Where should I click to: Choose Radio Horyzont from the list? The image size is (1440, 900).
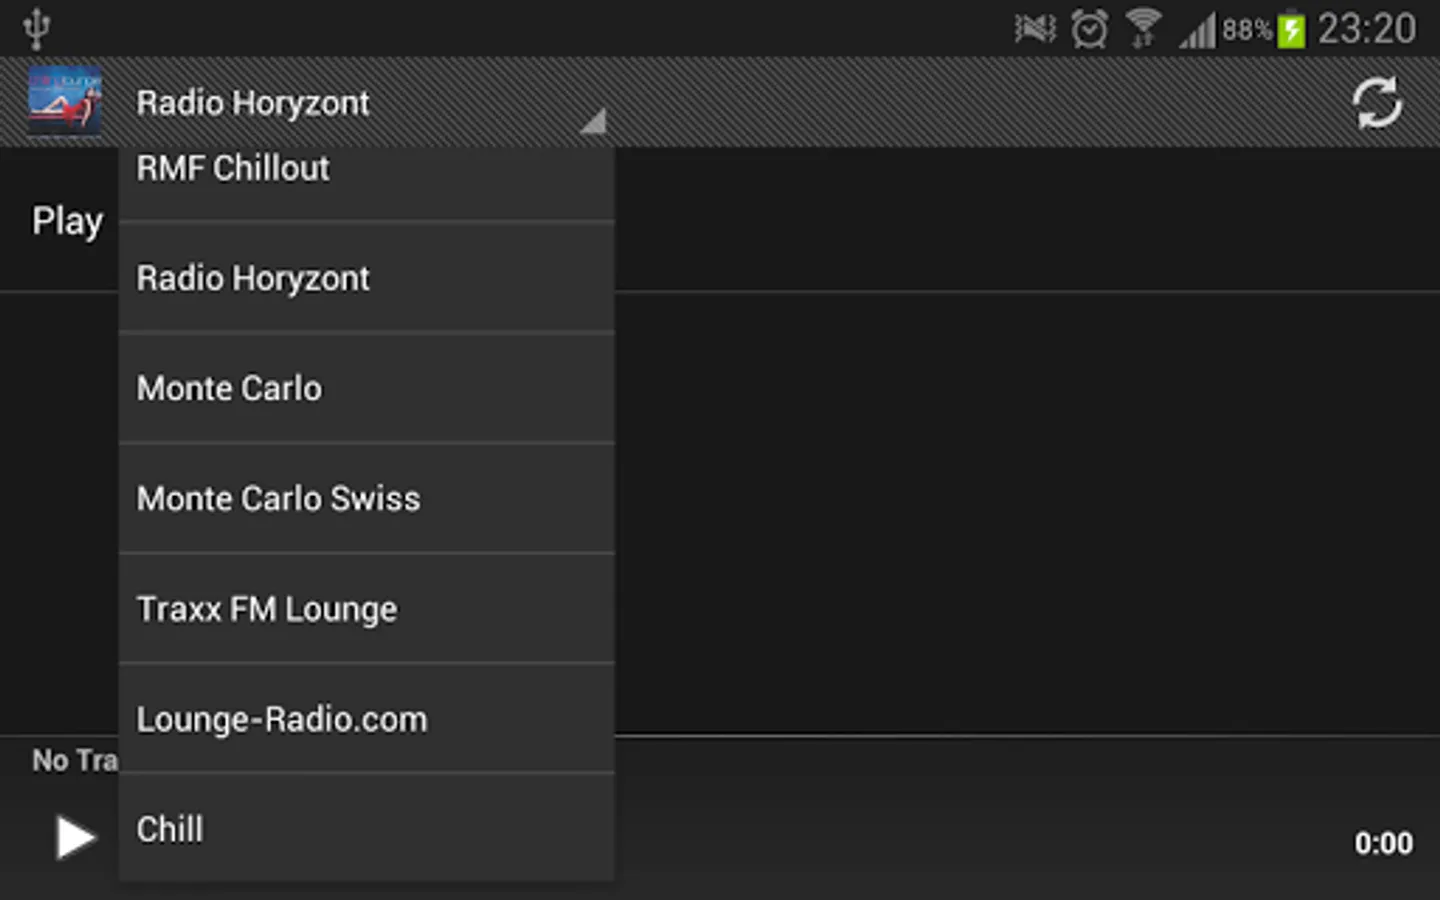(x=366, y=278)
